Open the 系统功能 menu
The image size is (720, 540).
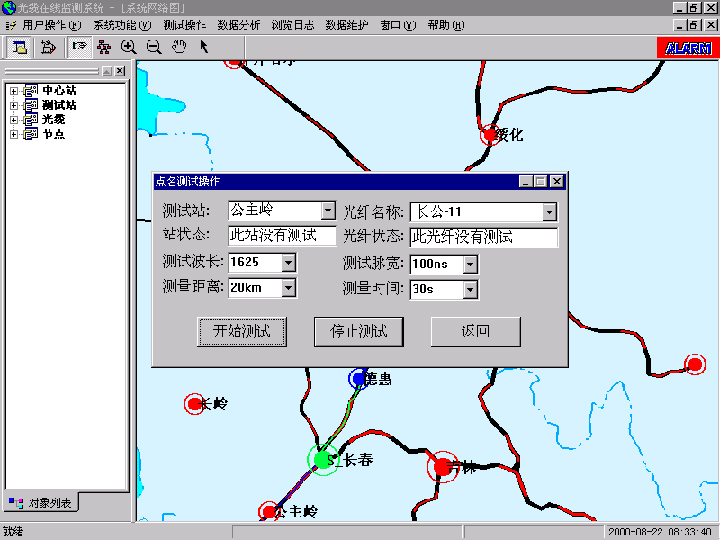(122, 25)
